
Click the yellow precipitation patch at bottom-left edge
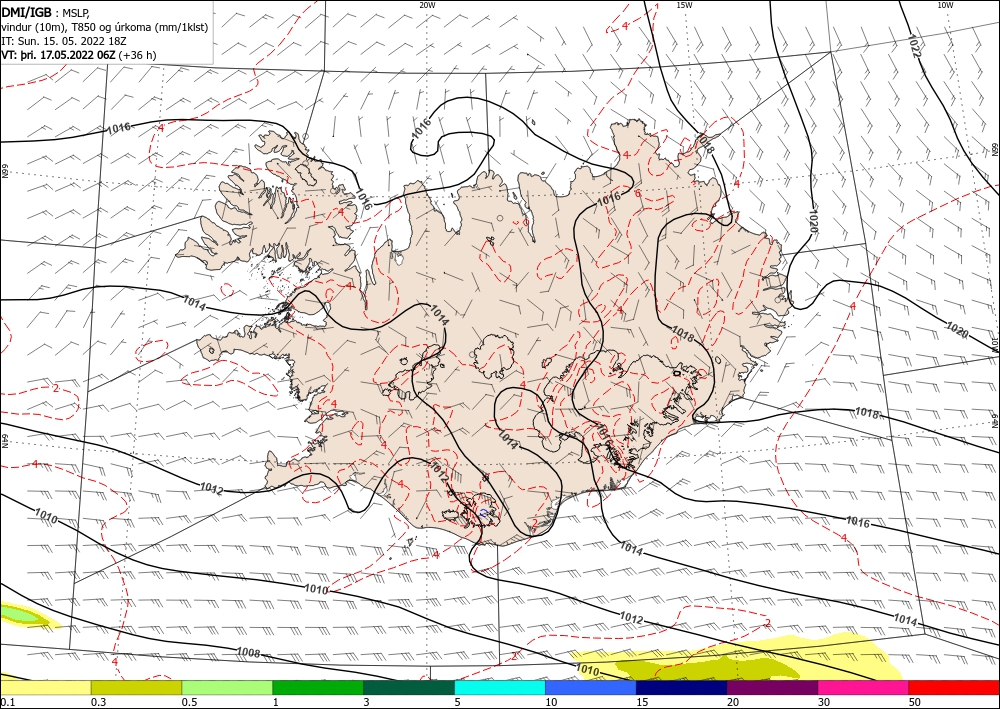[29, 615]
